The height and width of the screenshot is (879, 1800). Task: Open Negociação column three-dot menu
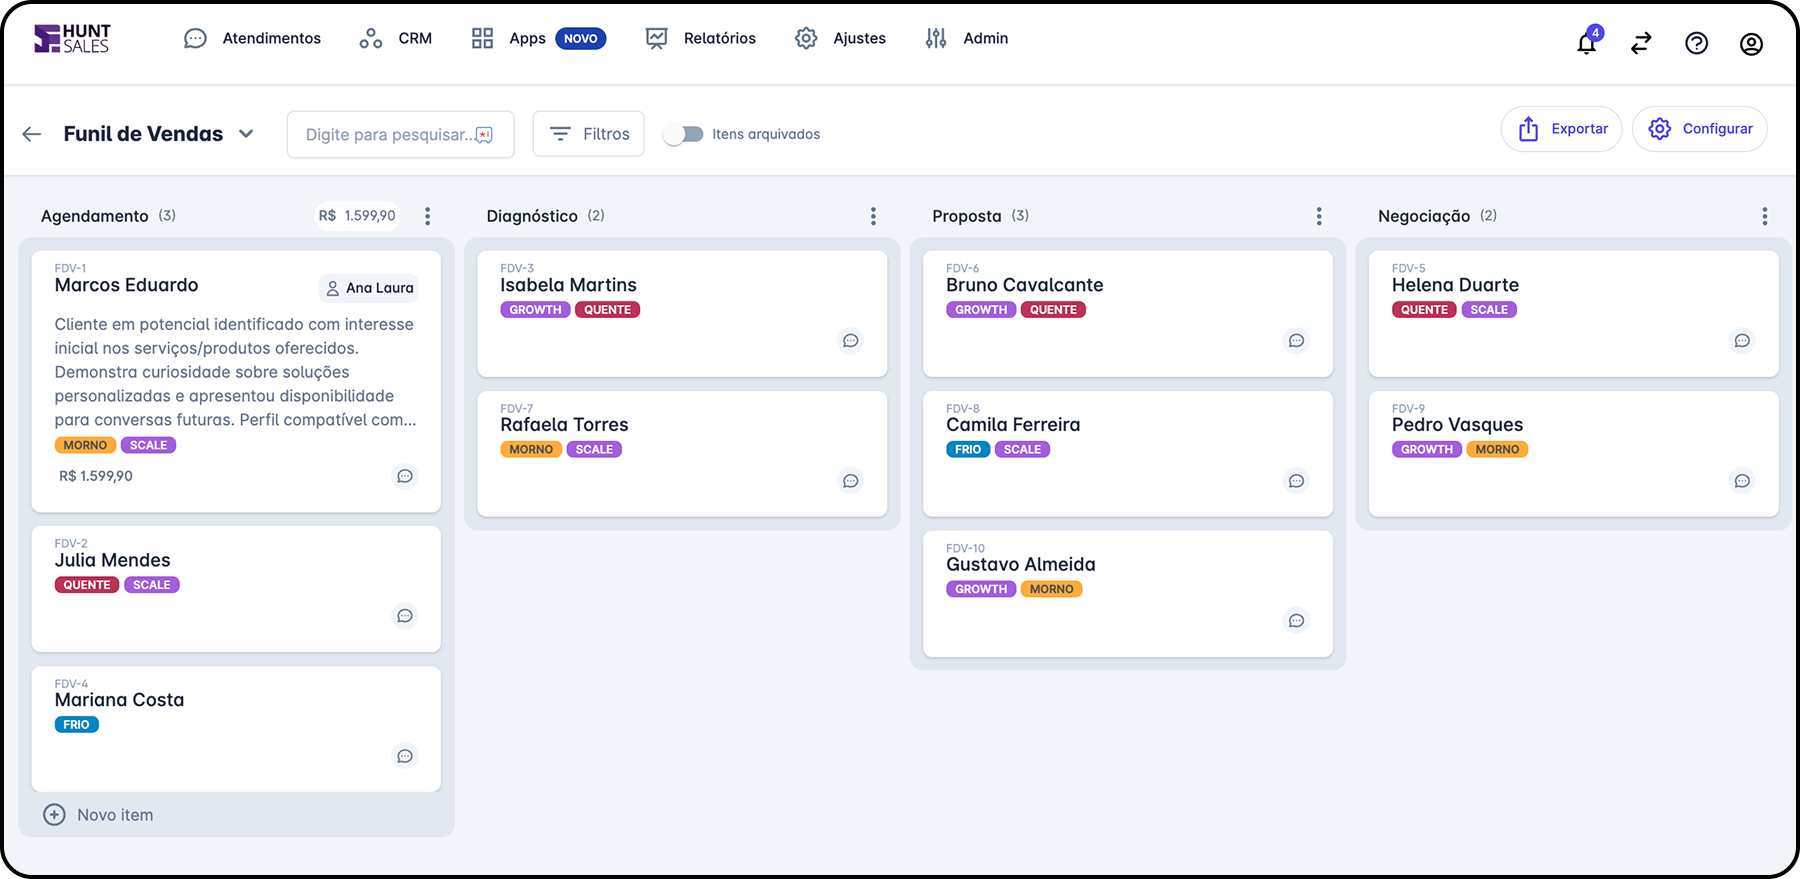pos(1765,216)
